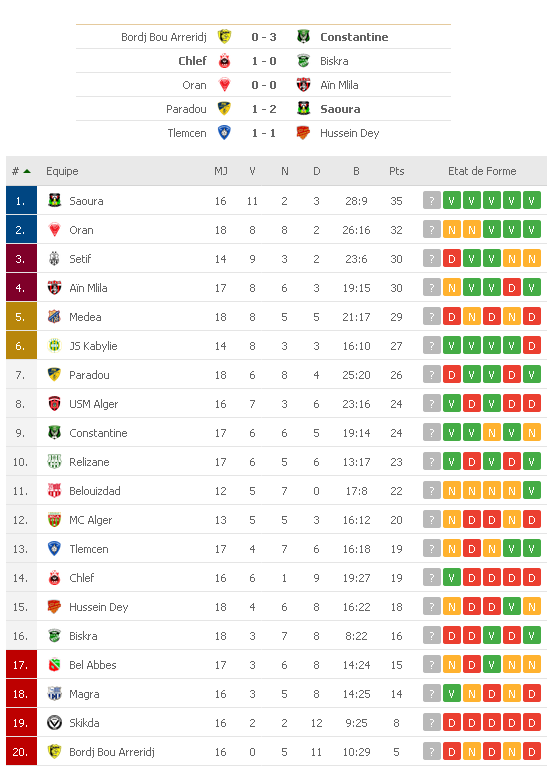Open the Bordj Bou Arreridj link in the standings
The width and height of the screenshot is (550, 768).
click(112, 751)
